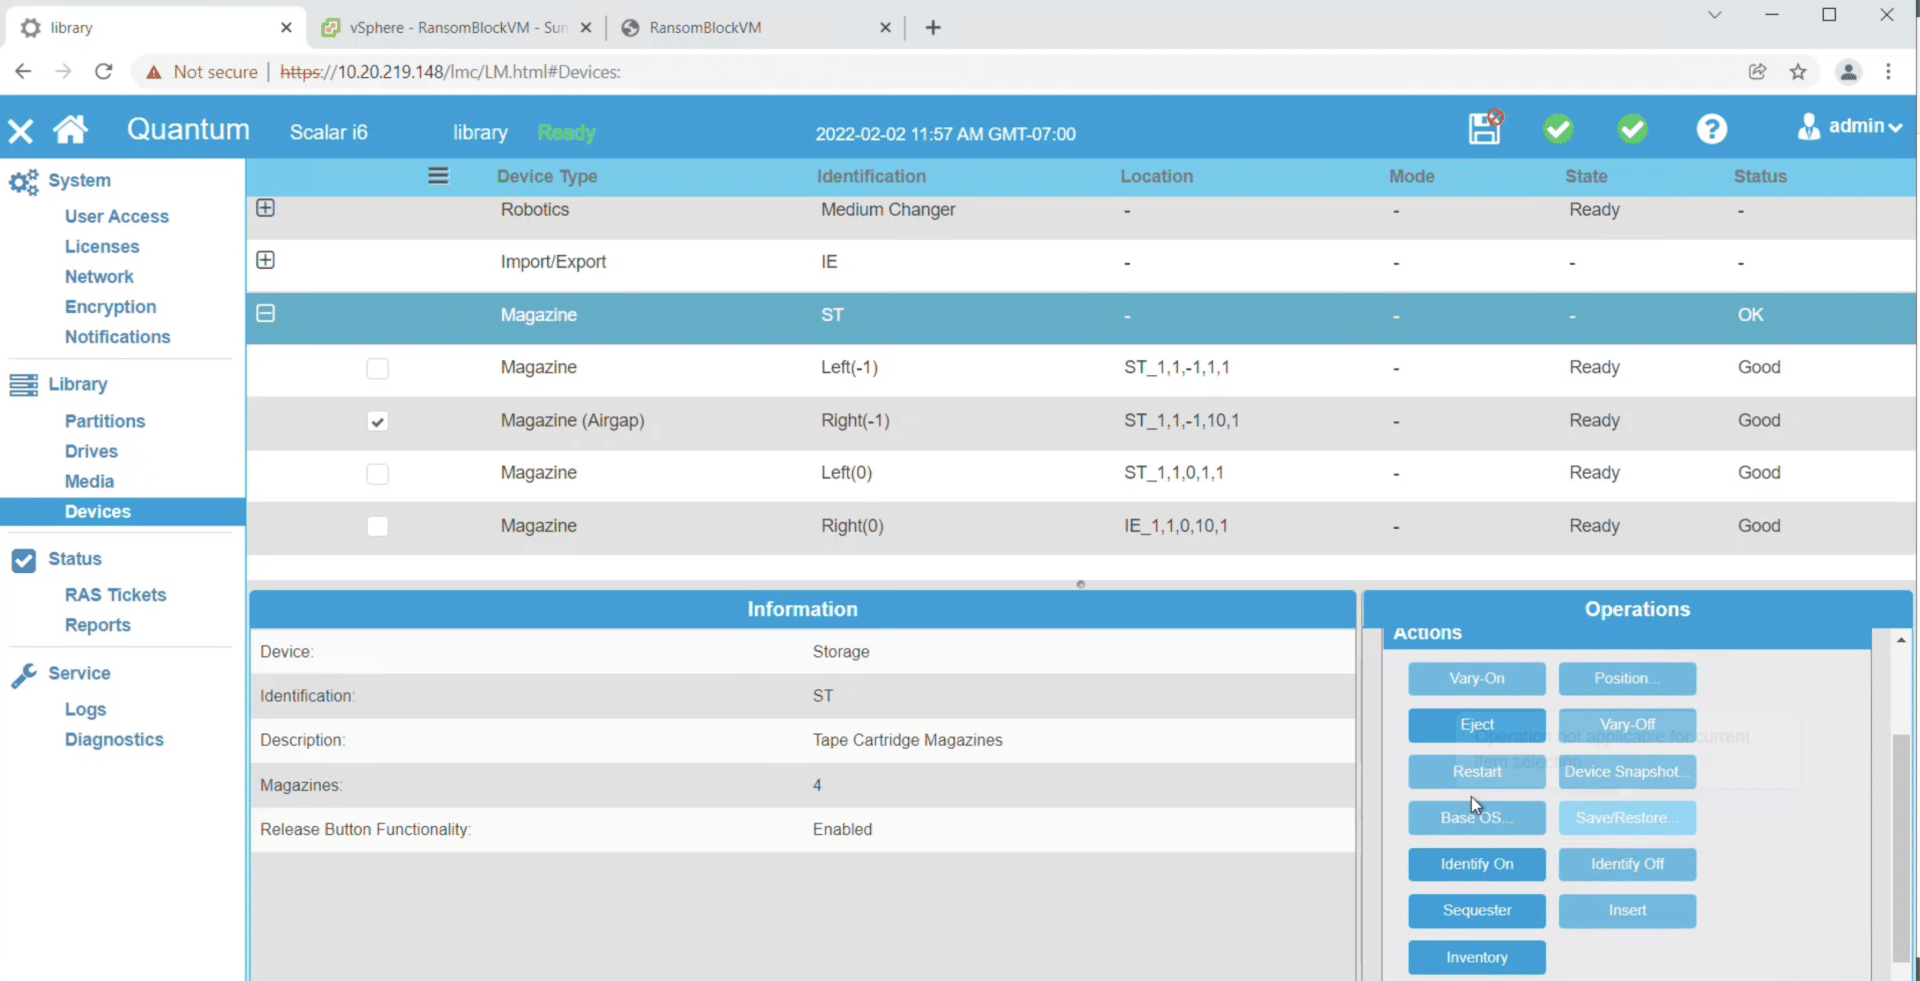The width and height of the screenshot is (1920, 981).
Task: Close the vSphere RansomBlockVM tab
Action: [x=586, y=28]
